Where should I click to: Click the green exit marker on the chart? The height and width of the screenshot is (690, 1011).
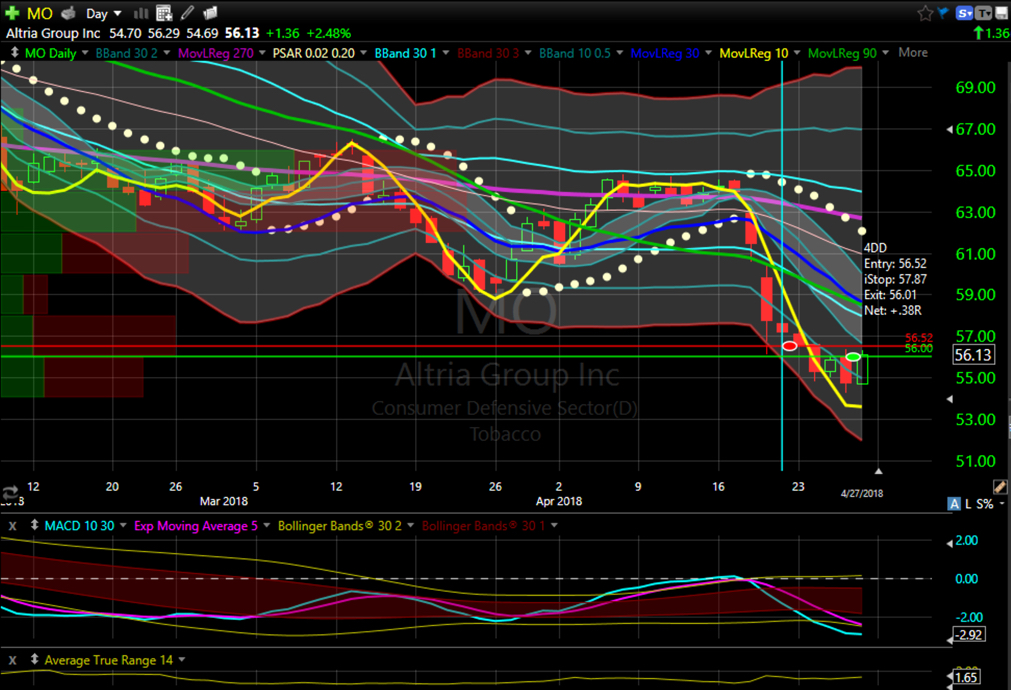click(853, 357)
